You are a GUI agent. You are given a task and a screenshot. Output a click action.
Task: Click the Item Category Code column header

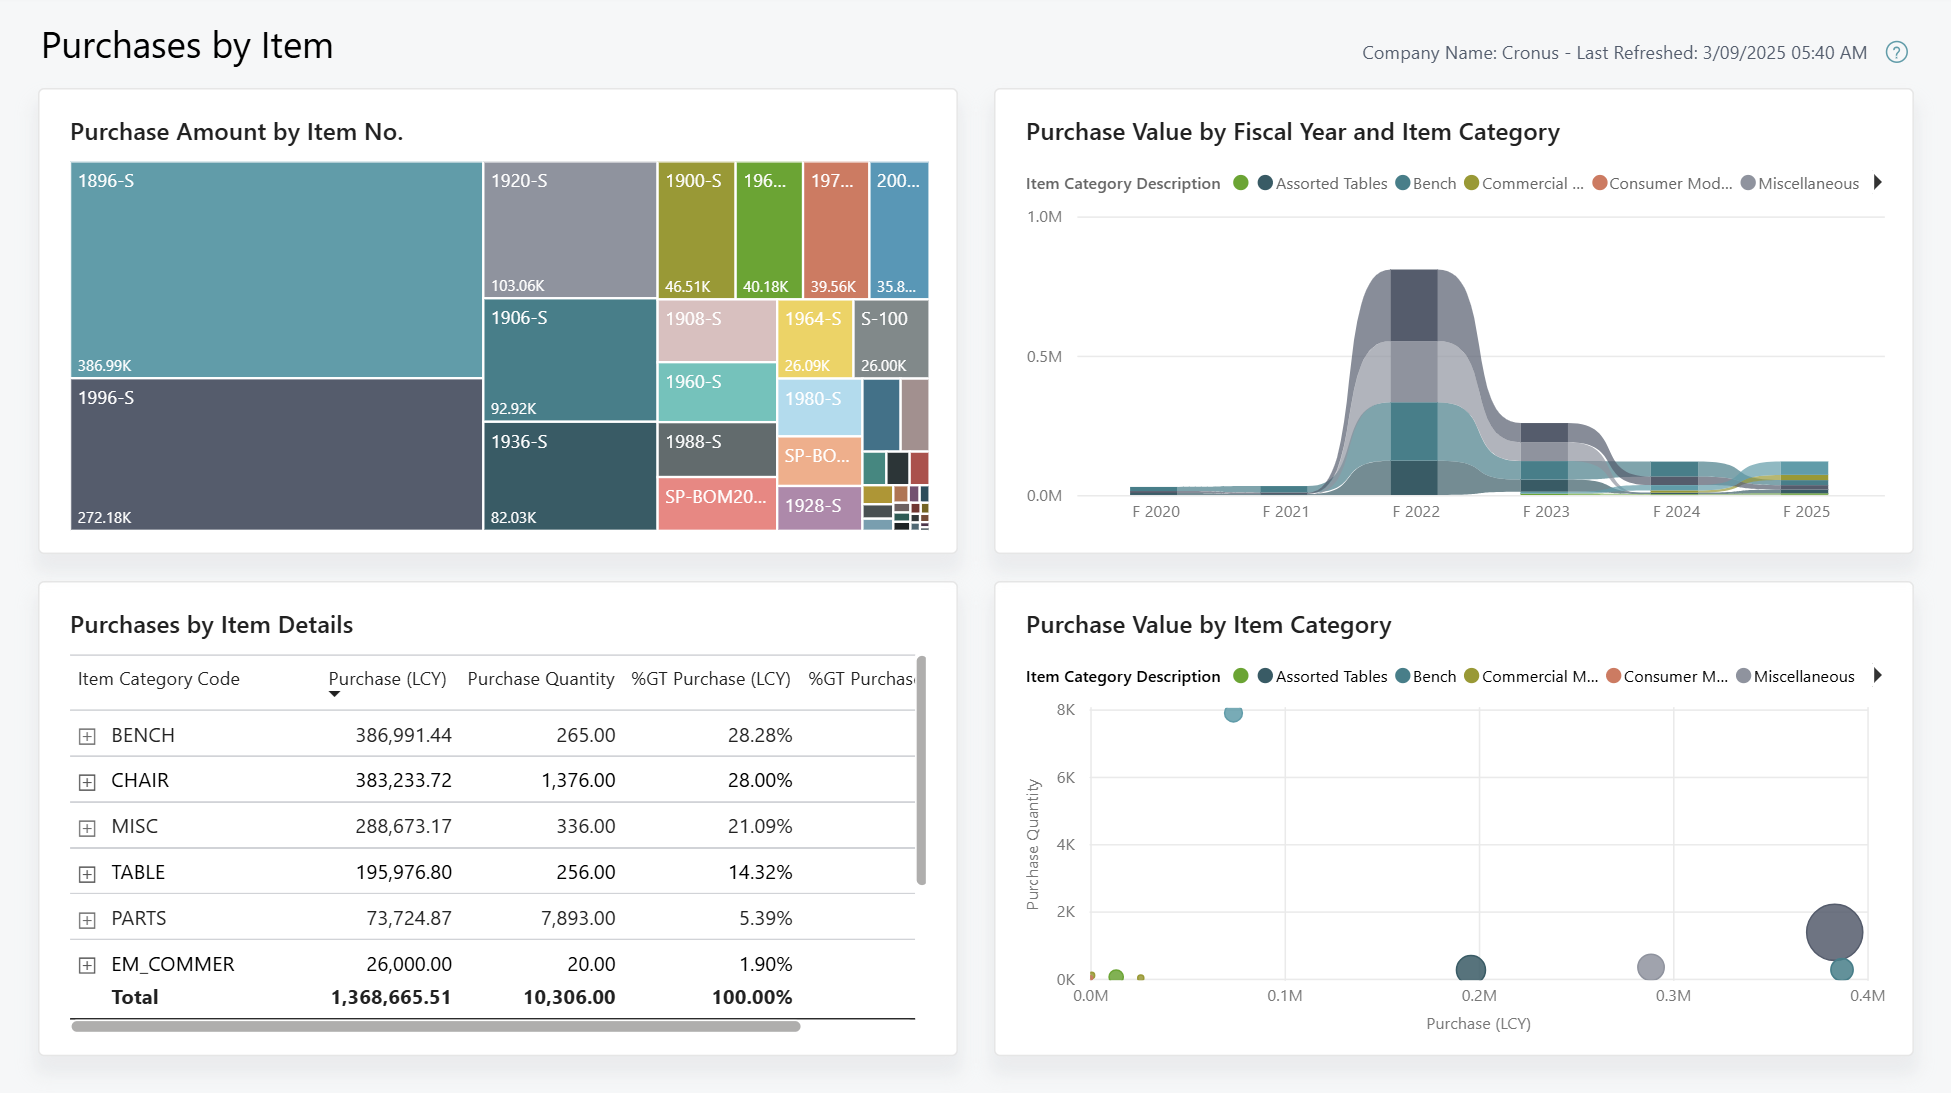click(x=158, y=679)
